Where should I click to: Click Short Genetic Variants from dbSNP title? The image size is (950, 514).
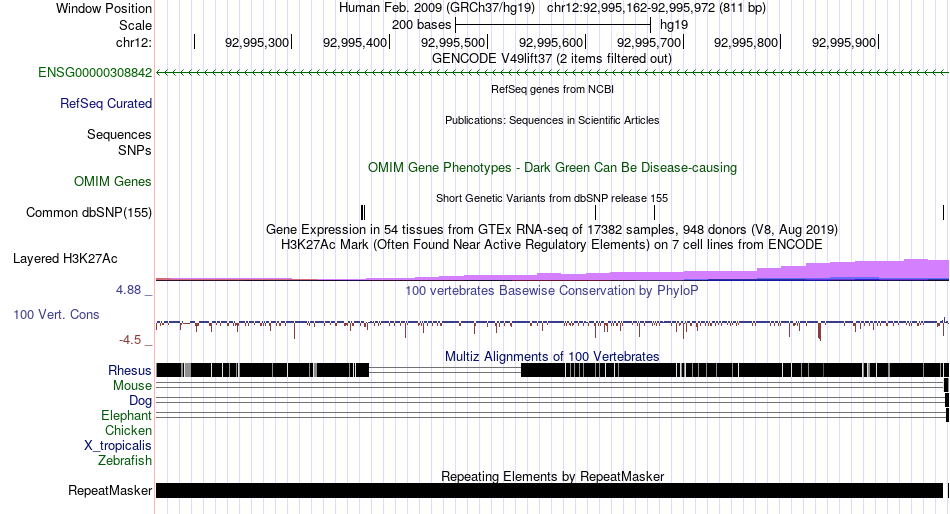(552, 198)
